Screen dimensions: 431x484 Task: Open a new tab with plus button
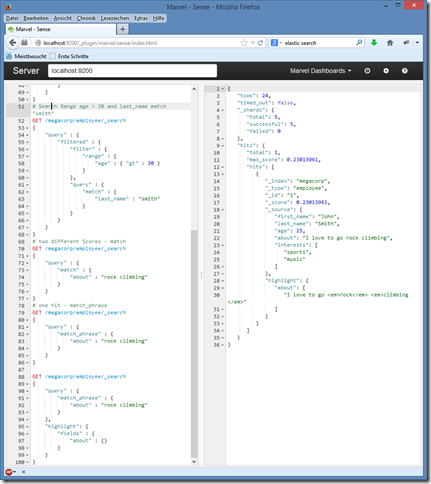tap(123, 29)
